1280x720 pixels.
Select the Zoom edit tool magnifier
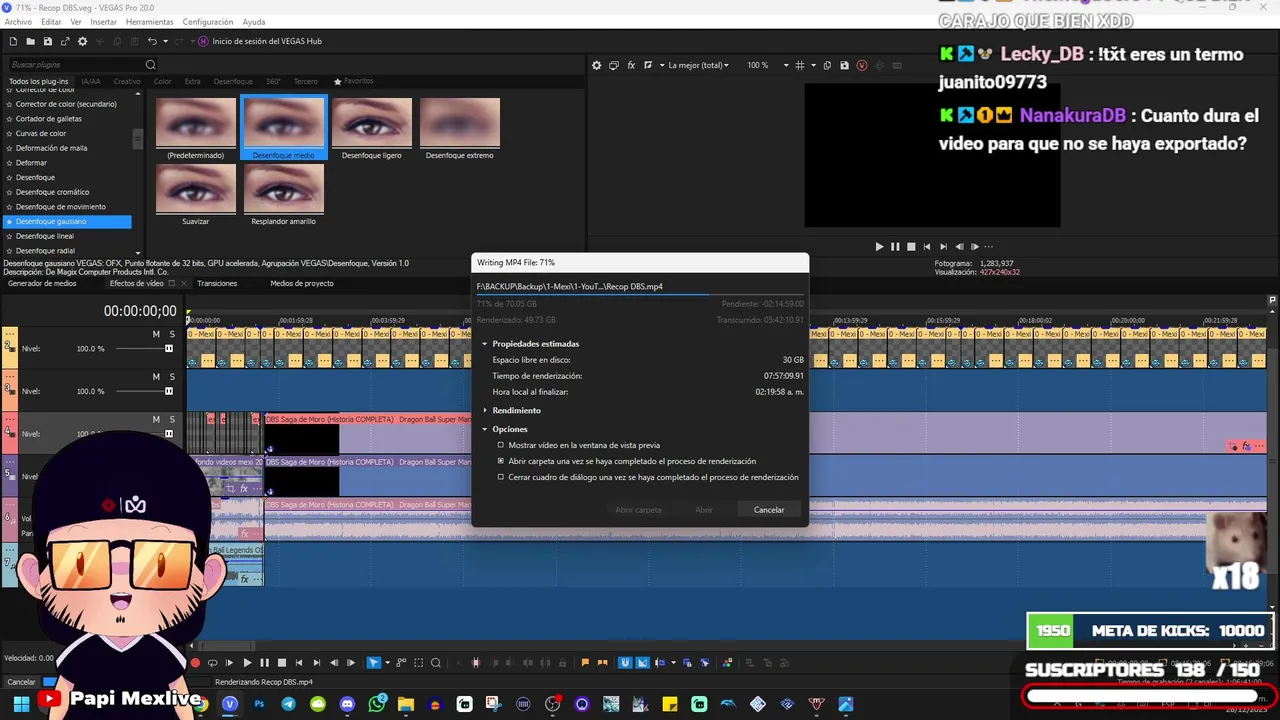point(436,662)
